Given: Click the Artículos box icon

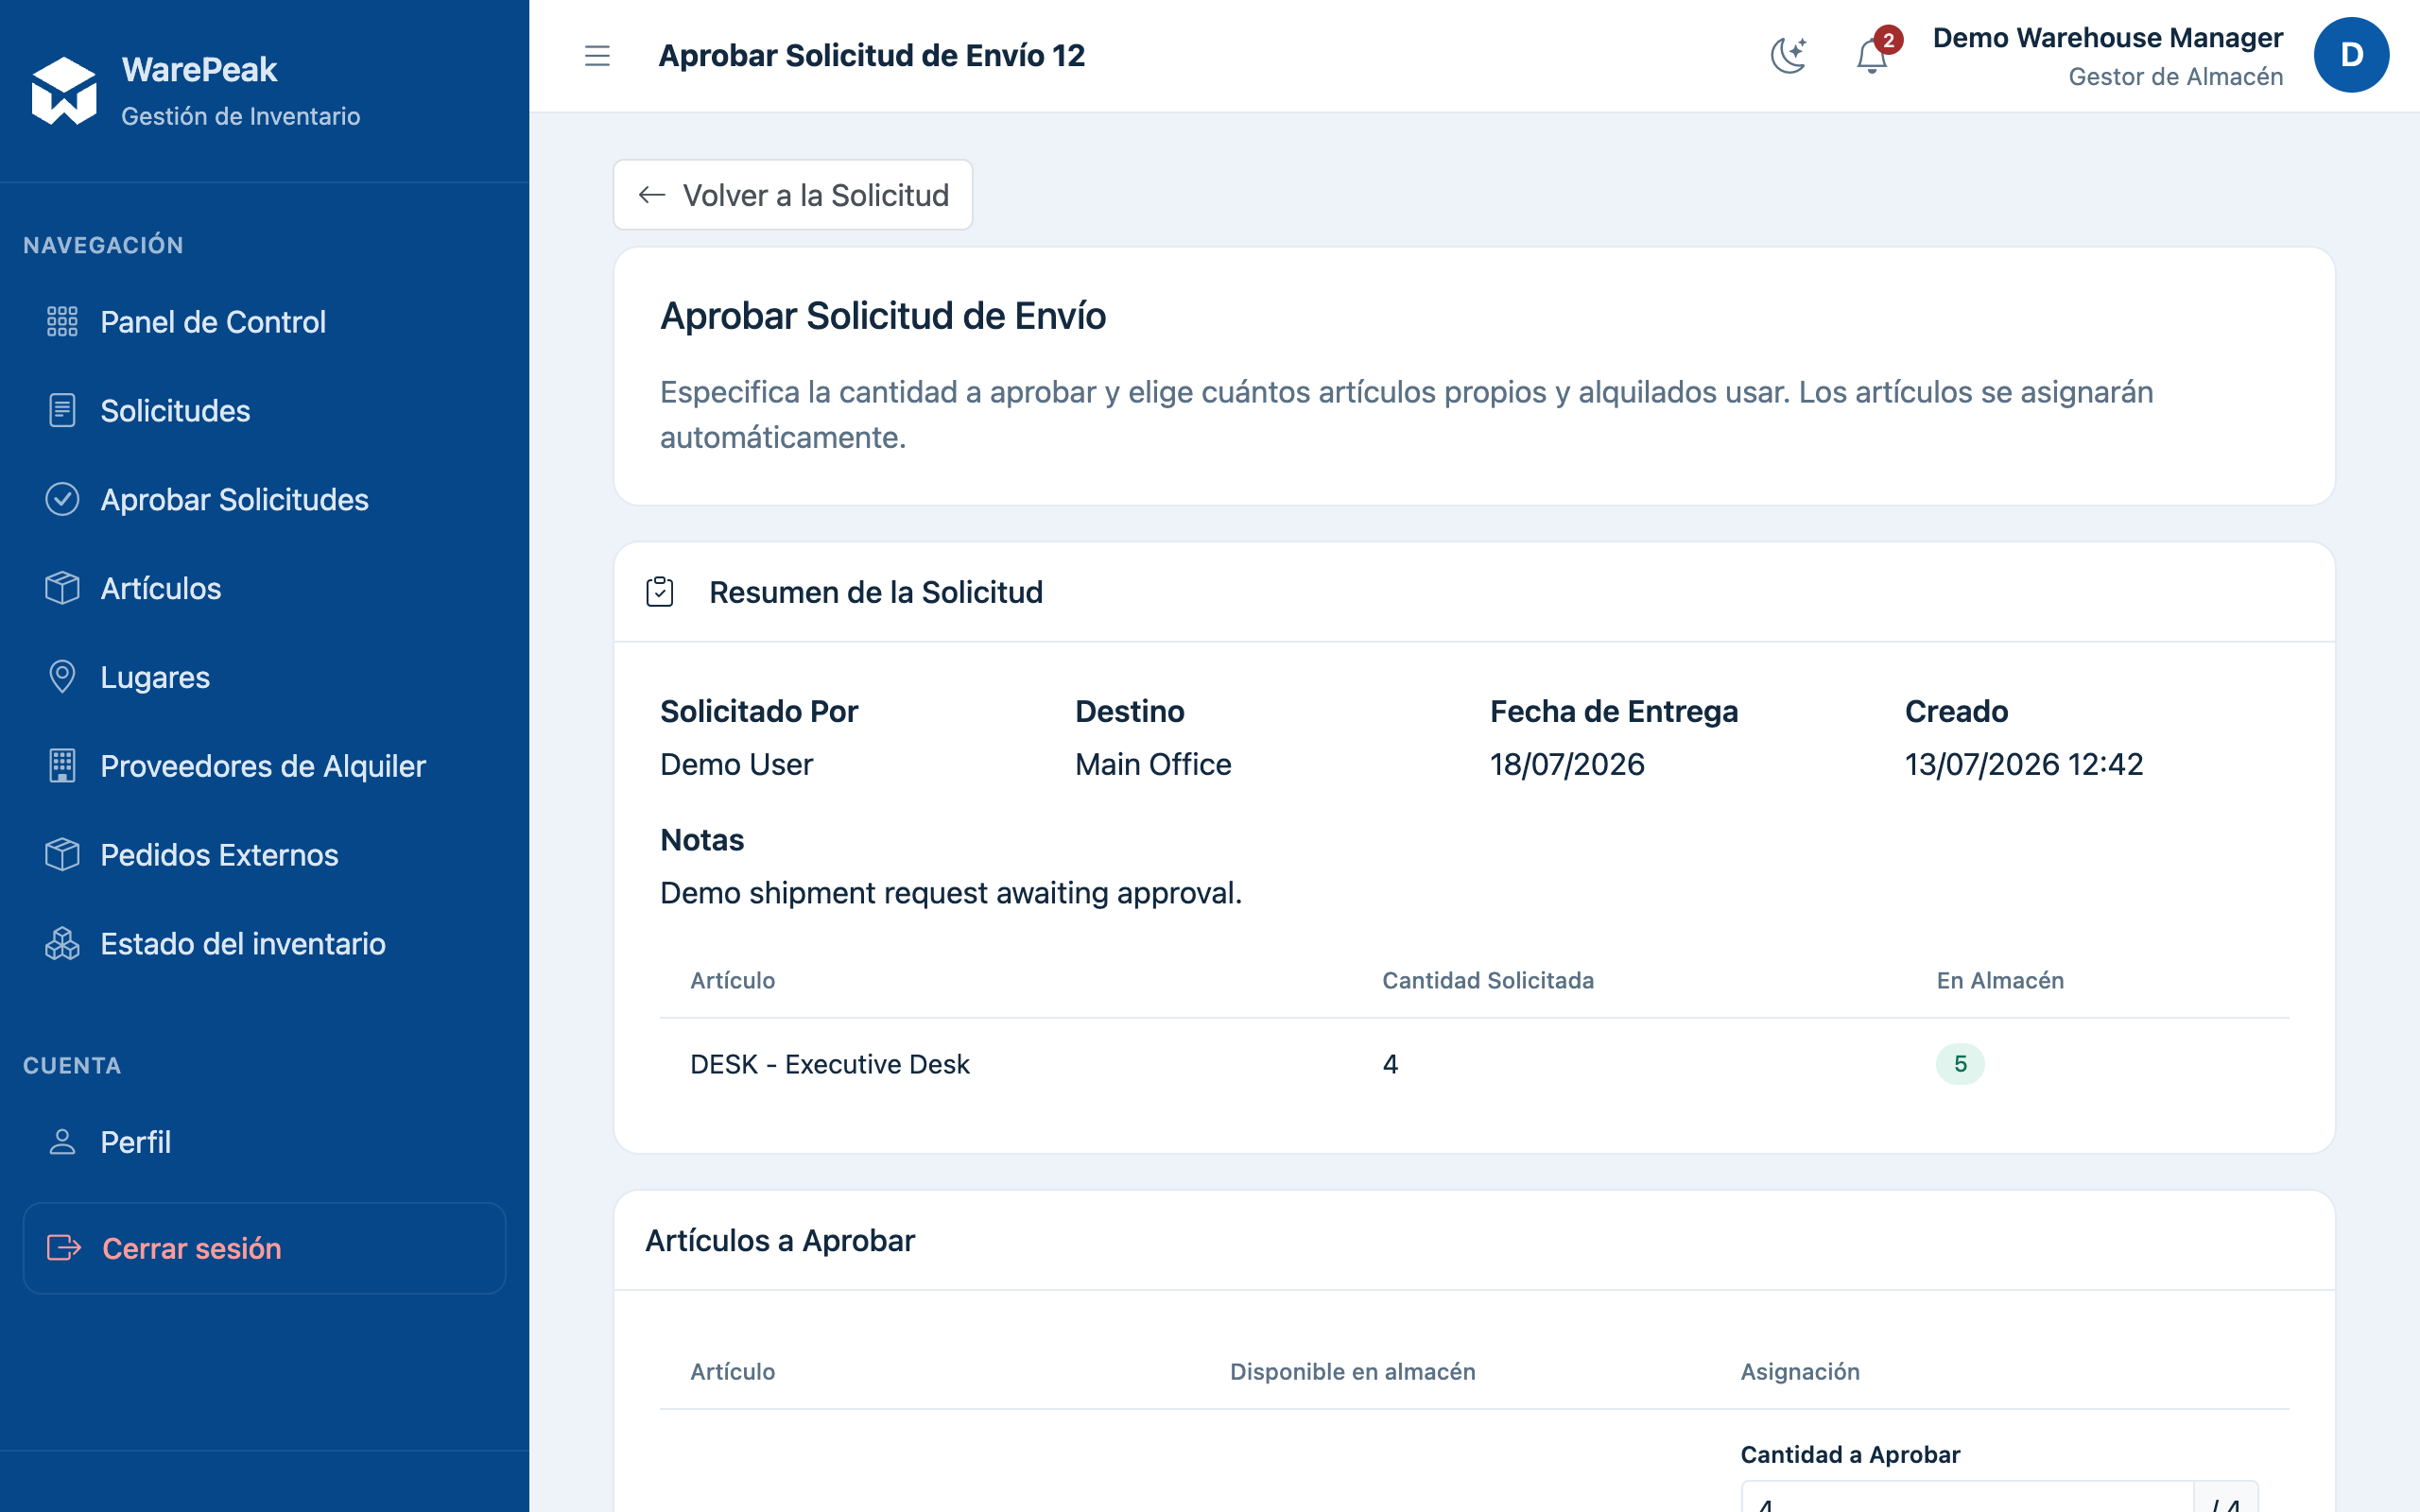Looking at the screenshot, I should click(62, 588).
